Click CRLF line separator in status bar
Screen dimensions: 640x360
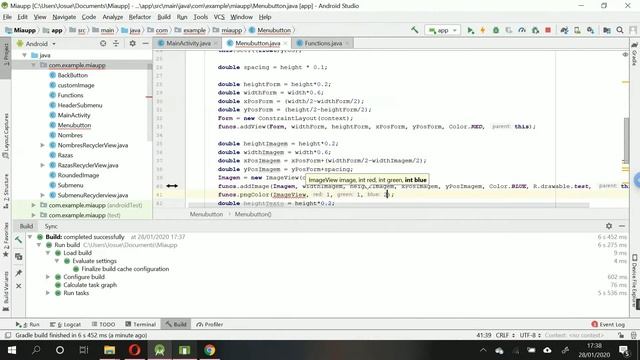click(505, 335)
